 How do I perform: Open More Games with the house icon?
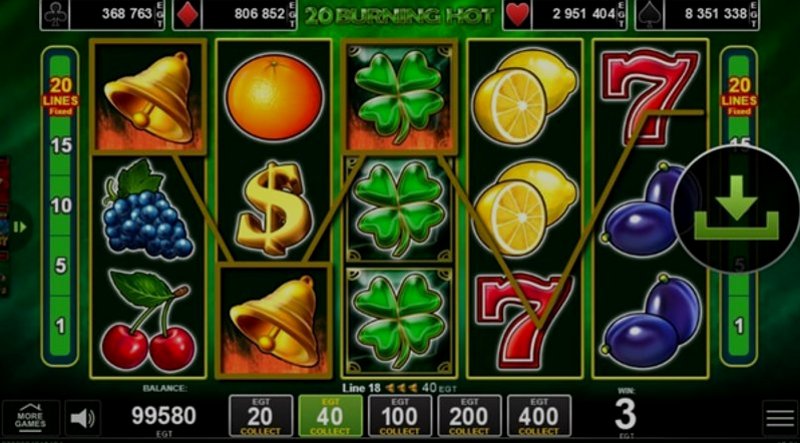point(31,418)
